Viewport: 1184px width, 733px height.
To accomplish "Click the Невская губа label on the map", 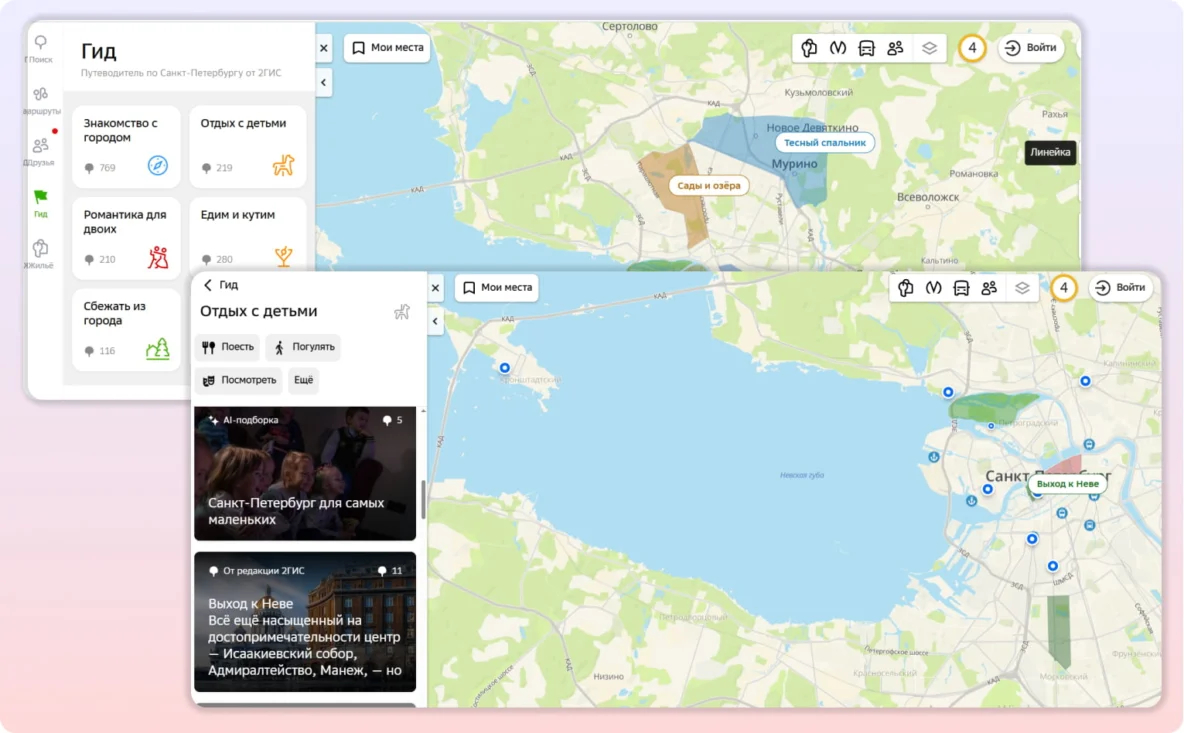I will [802, 475].
